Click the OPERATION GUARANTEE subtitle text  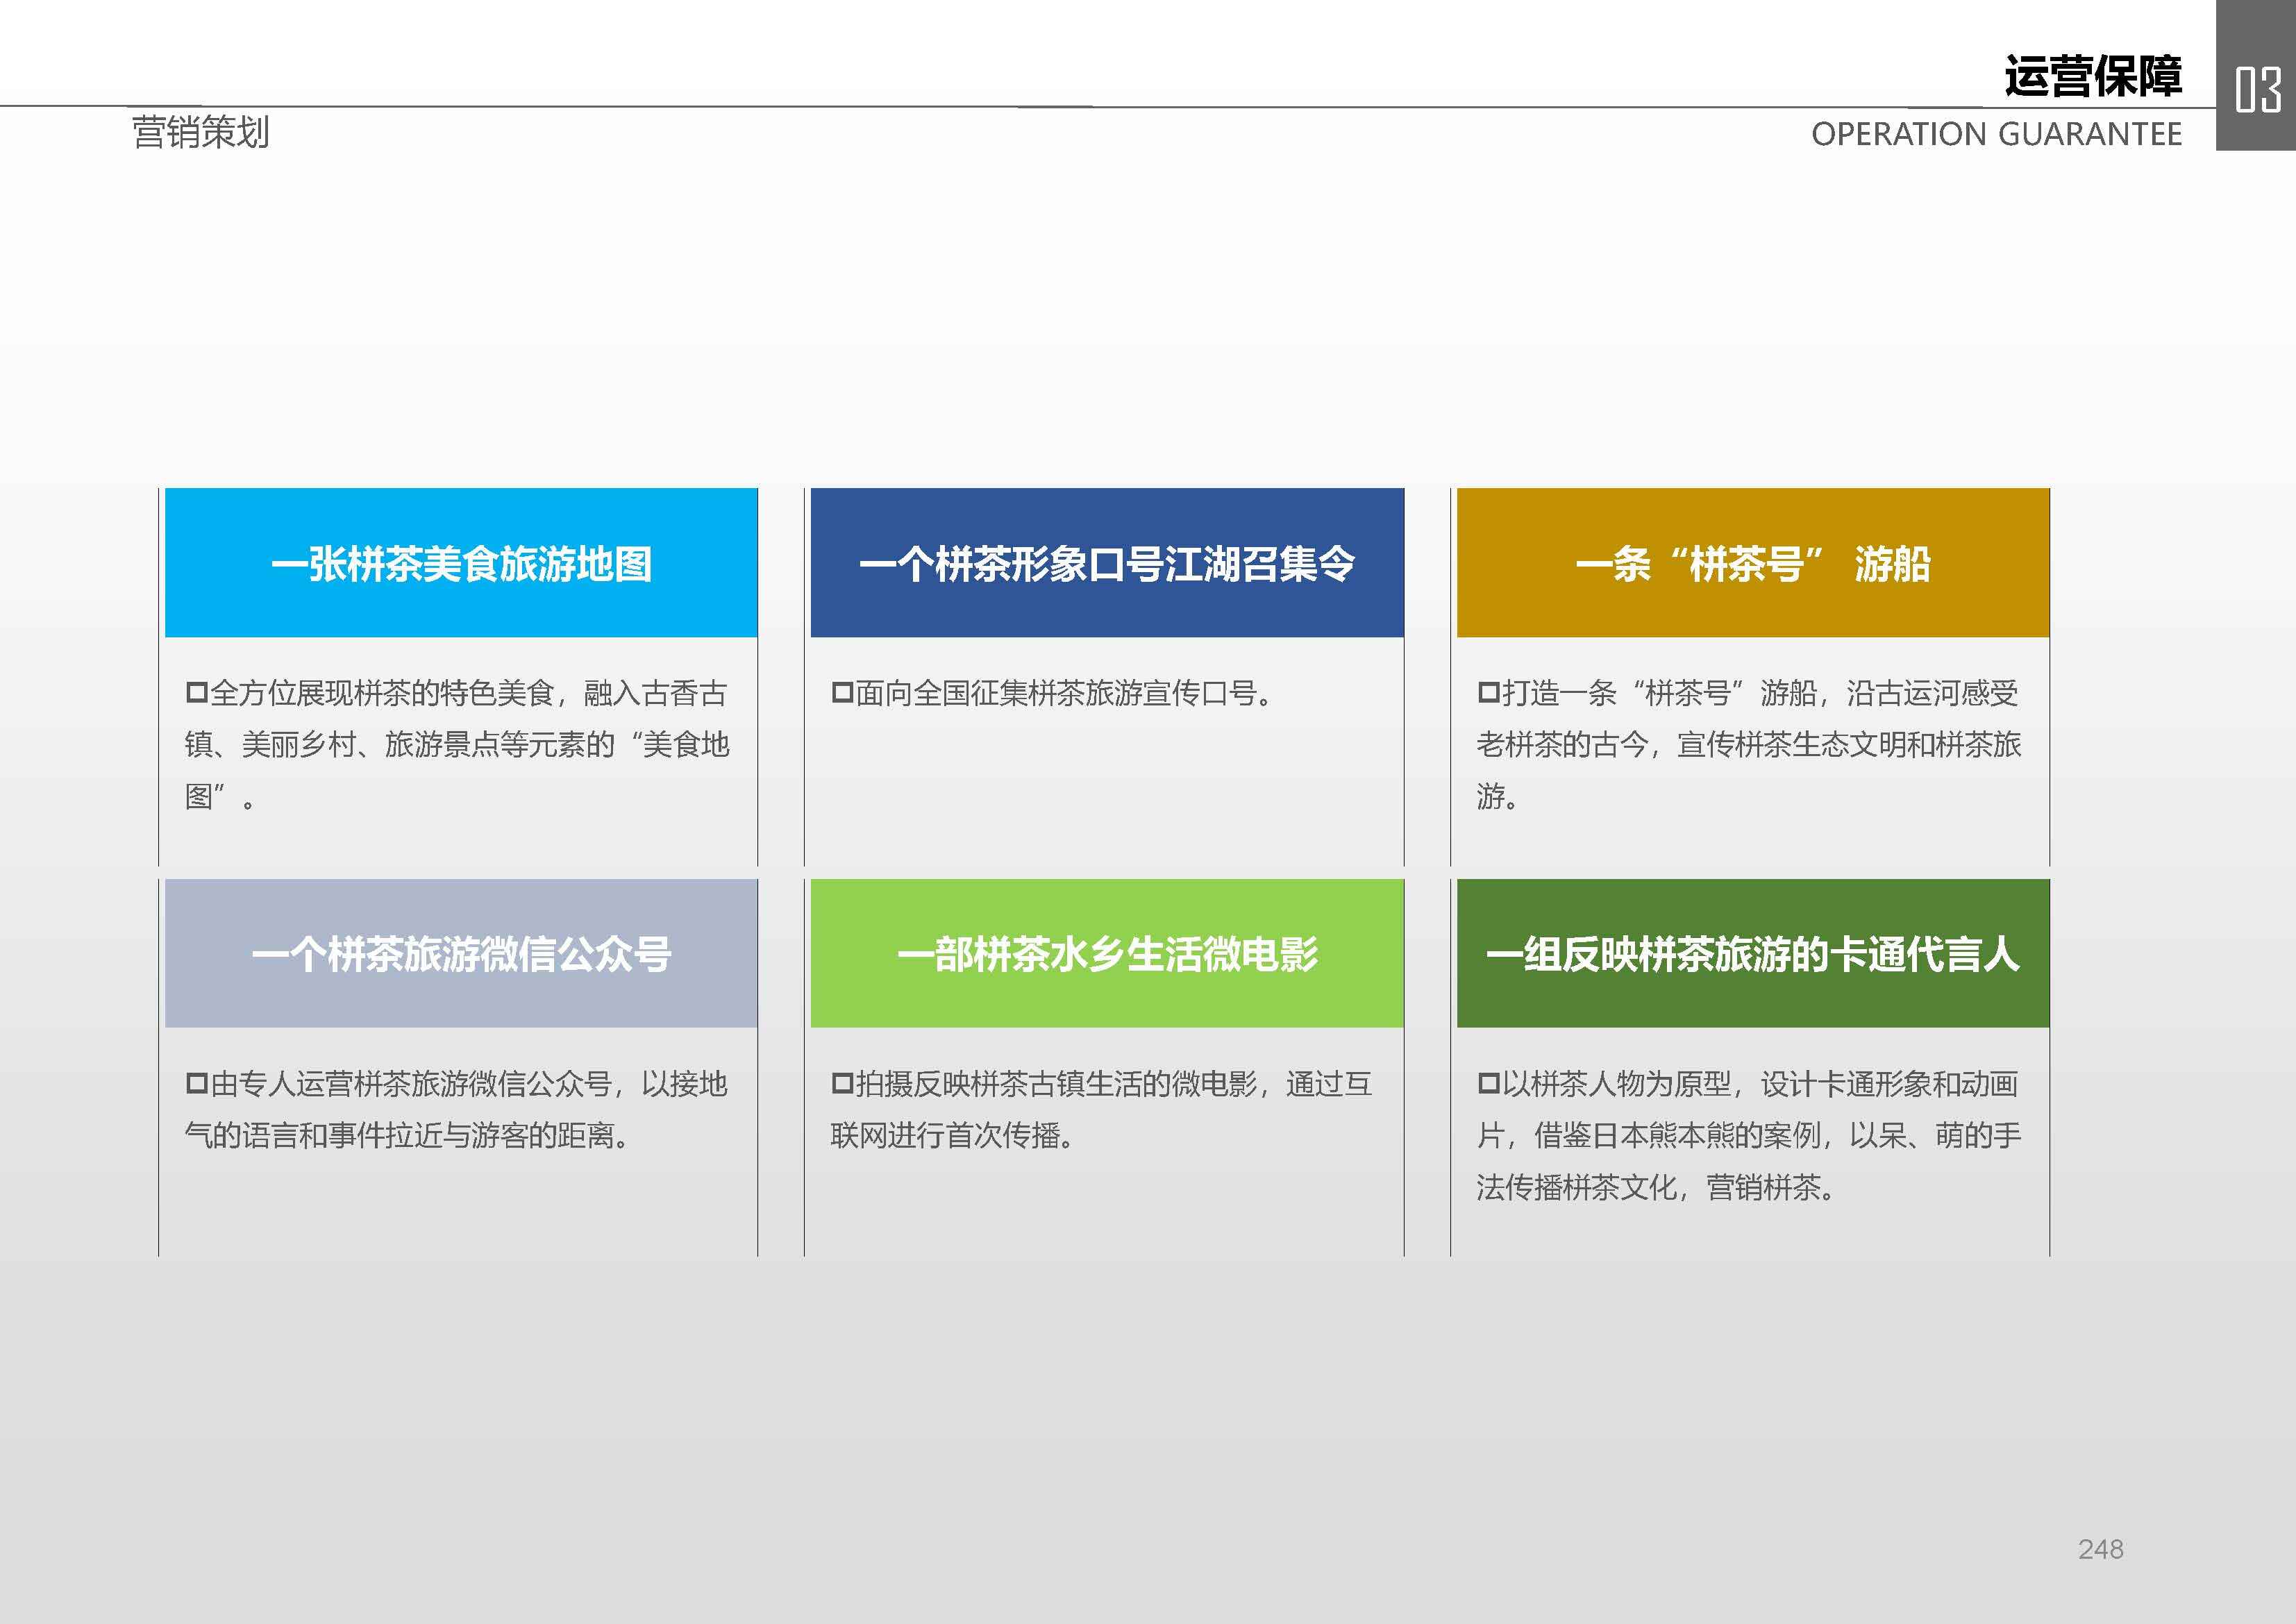tap(1996, 134)
